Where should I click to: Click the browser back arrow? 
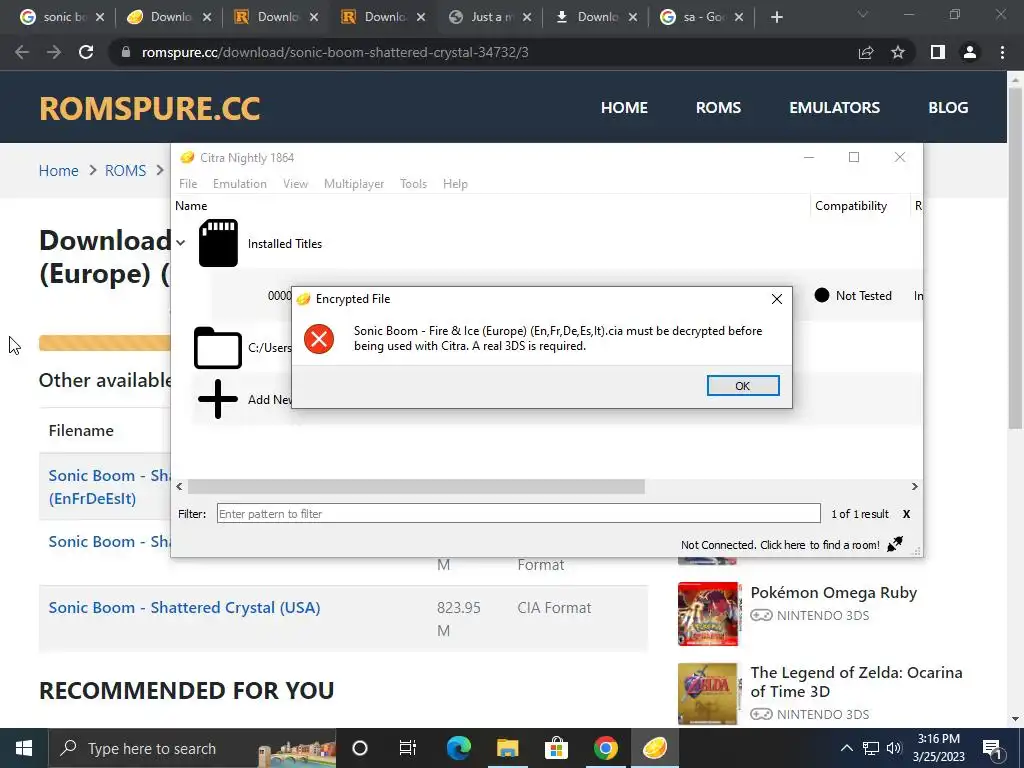click(22, 52)
